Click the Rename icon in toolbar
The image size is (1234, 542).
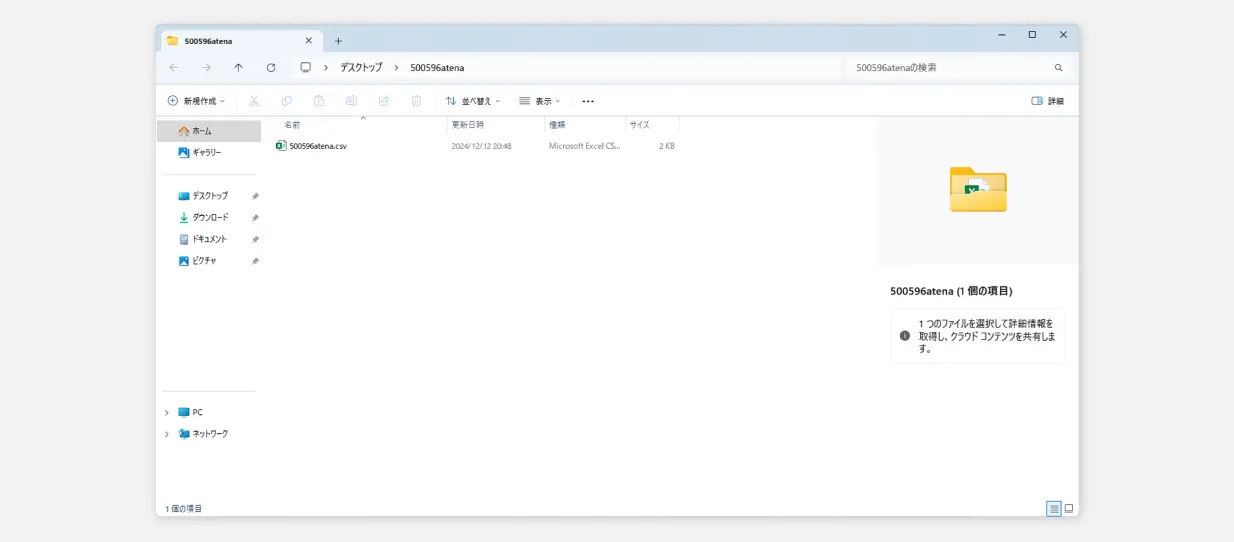(x=352, y=101)
